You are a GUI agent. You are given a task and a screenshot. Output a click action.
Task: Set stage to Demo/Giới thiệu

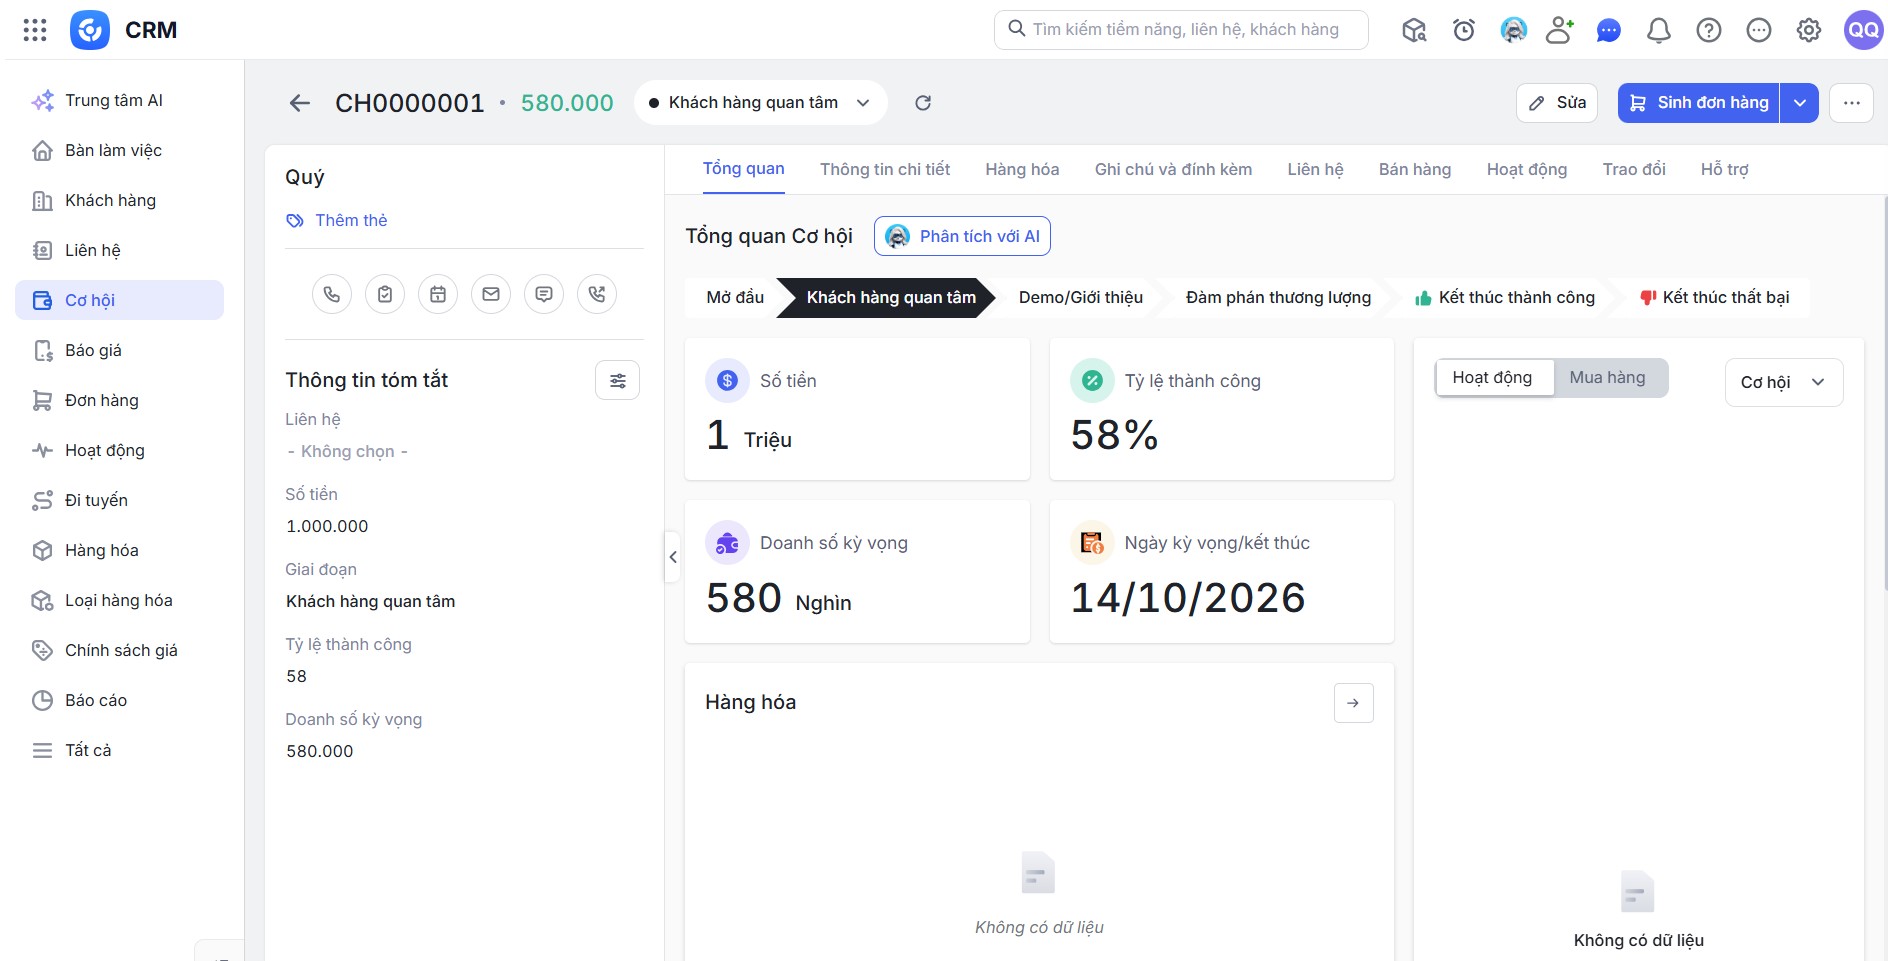[1080, 298]
